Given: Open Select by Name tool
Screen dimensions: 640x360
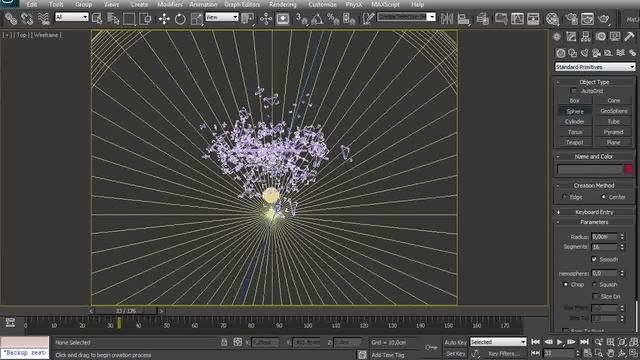Looking at the screenshot, I should point(113,19).
